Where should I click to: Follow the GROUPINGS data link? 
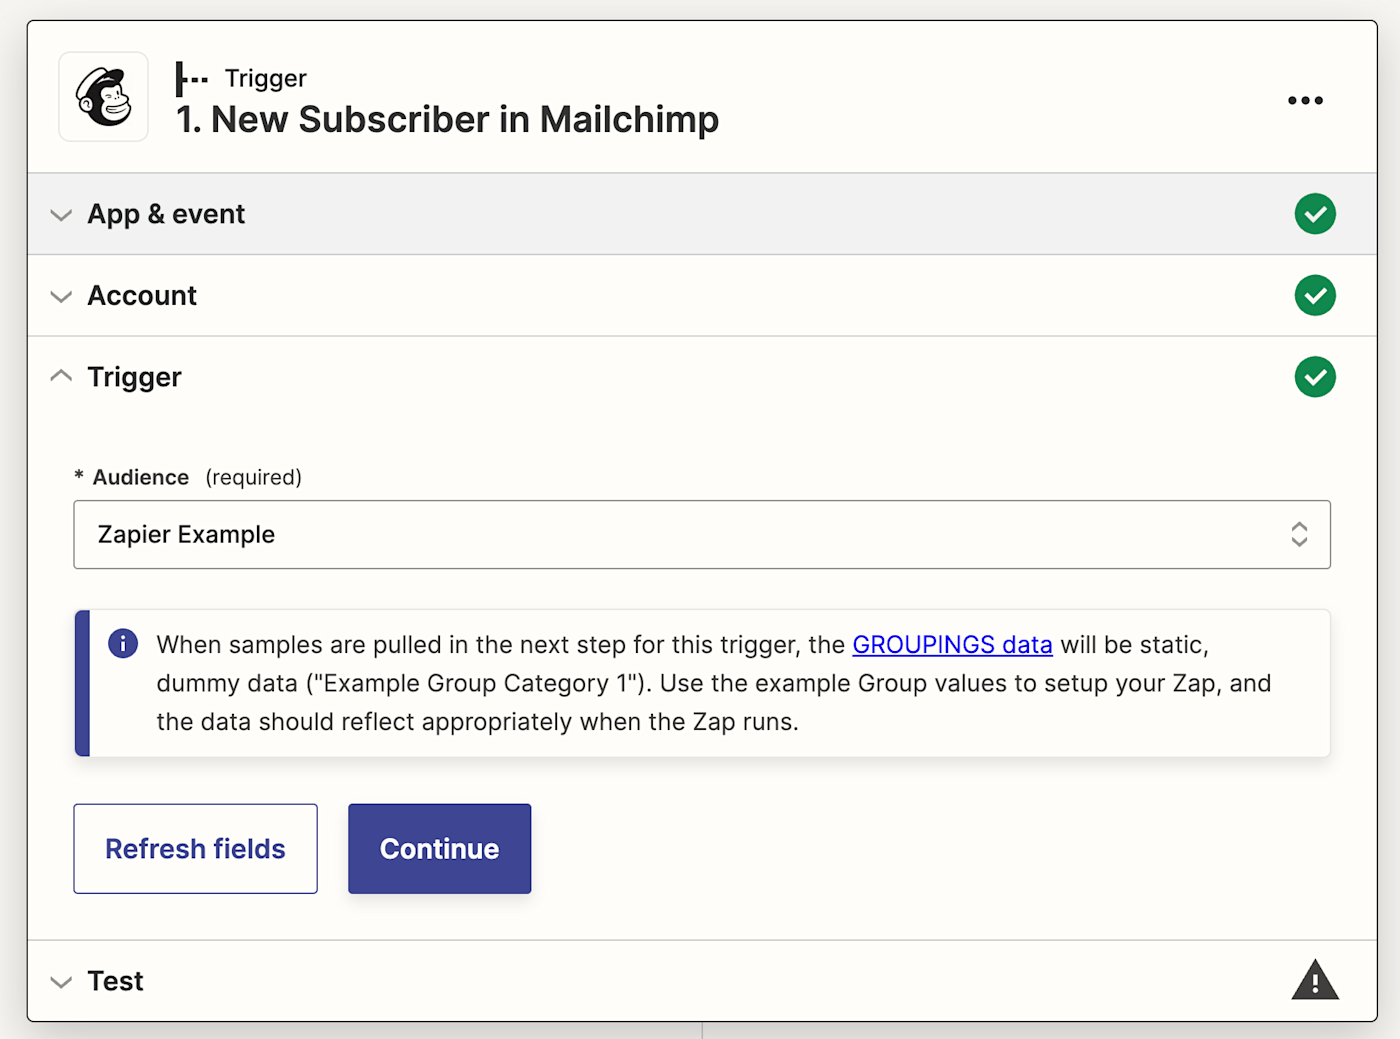[952, 645]
